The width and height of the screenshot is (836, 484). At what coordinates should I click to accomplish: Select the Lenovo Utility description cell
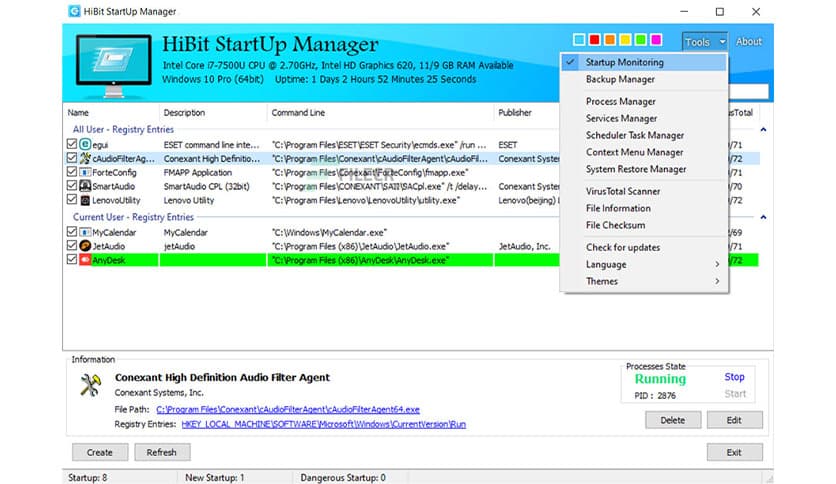[x=189, y=200]
